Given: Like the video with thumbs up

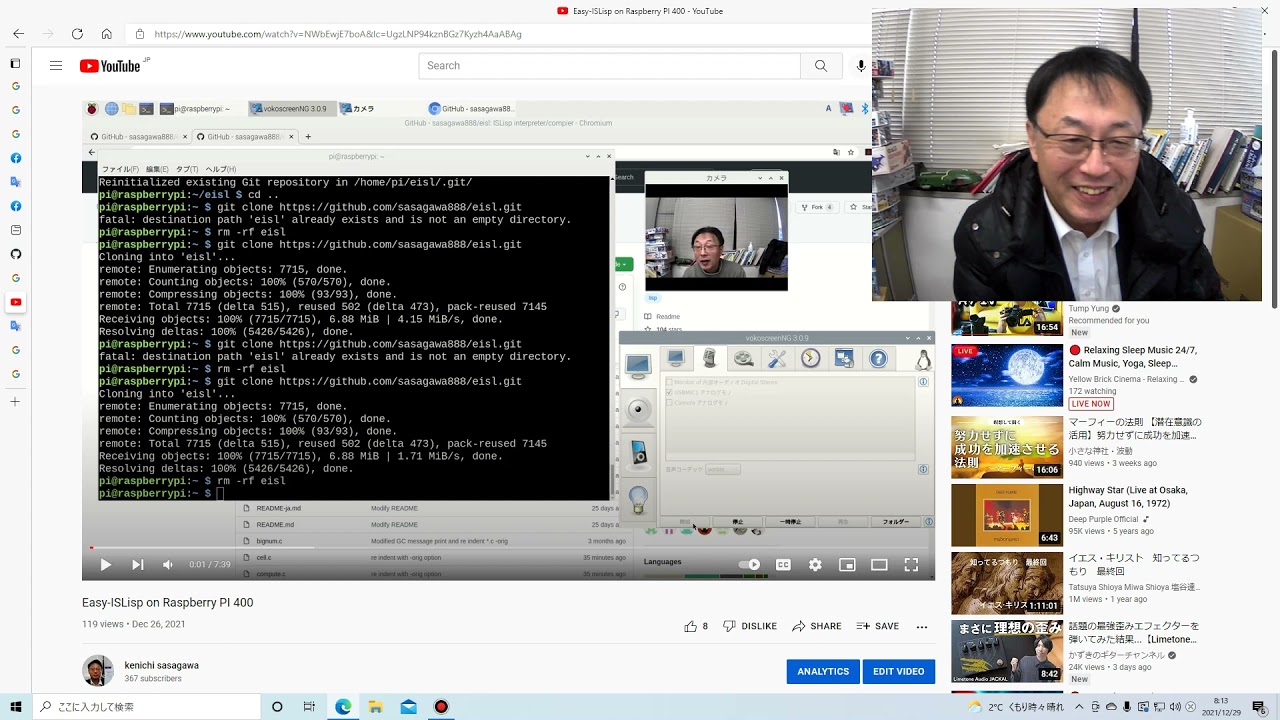Looking at the screenshot, I should point(696,626).
